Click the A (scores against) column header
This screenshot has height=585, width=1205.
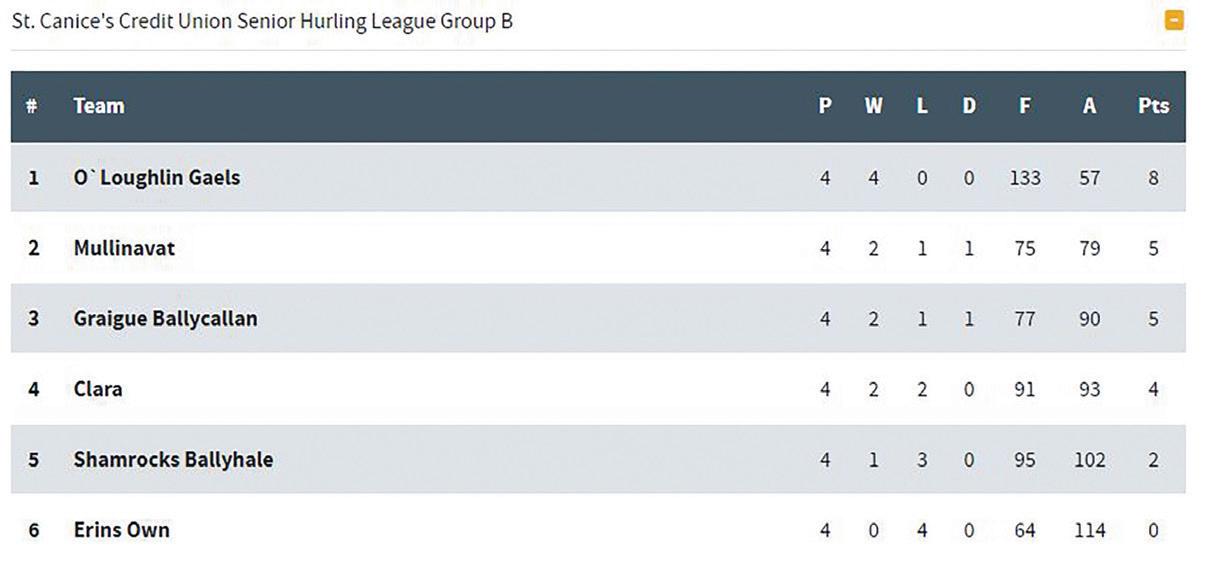[x=1089, y=106]
